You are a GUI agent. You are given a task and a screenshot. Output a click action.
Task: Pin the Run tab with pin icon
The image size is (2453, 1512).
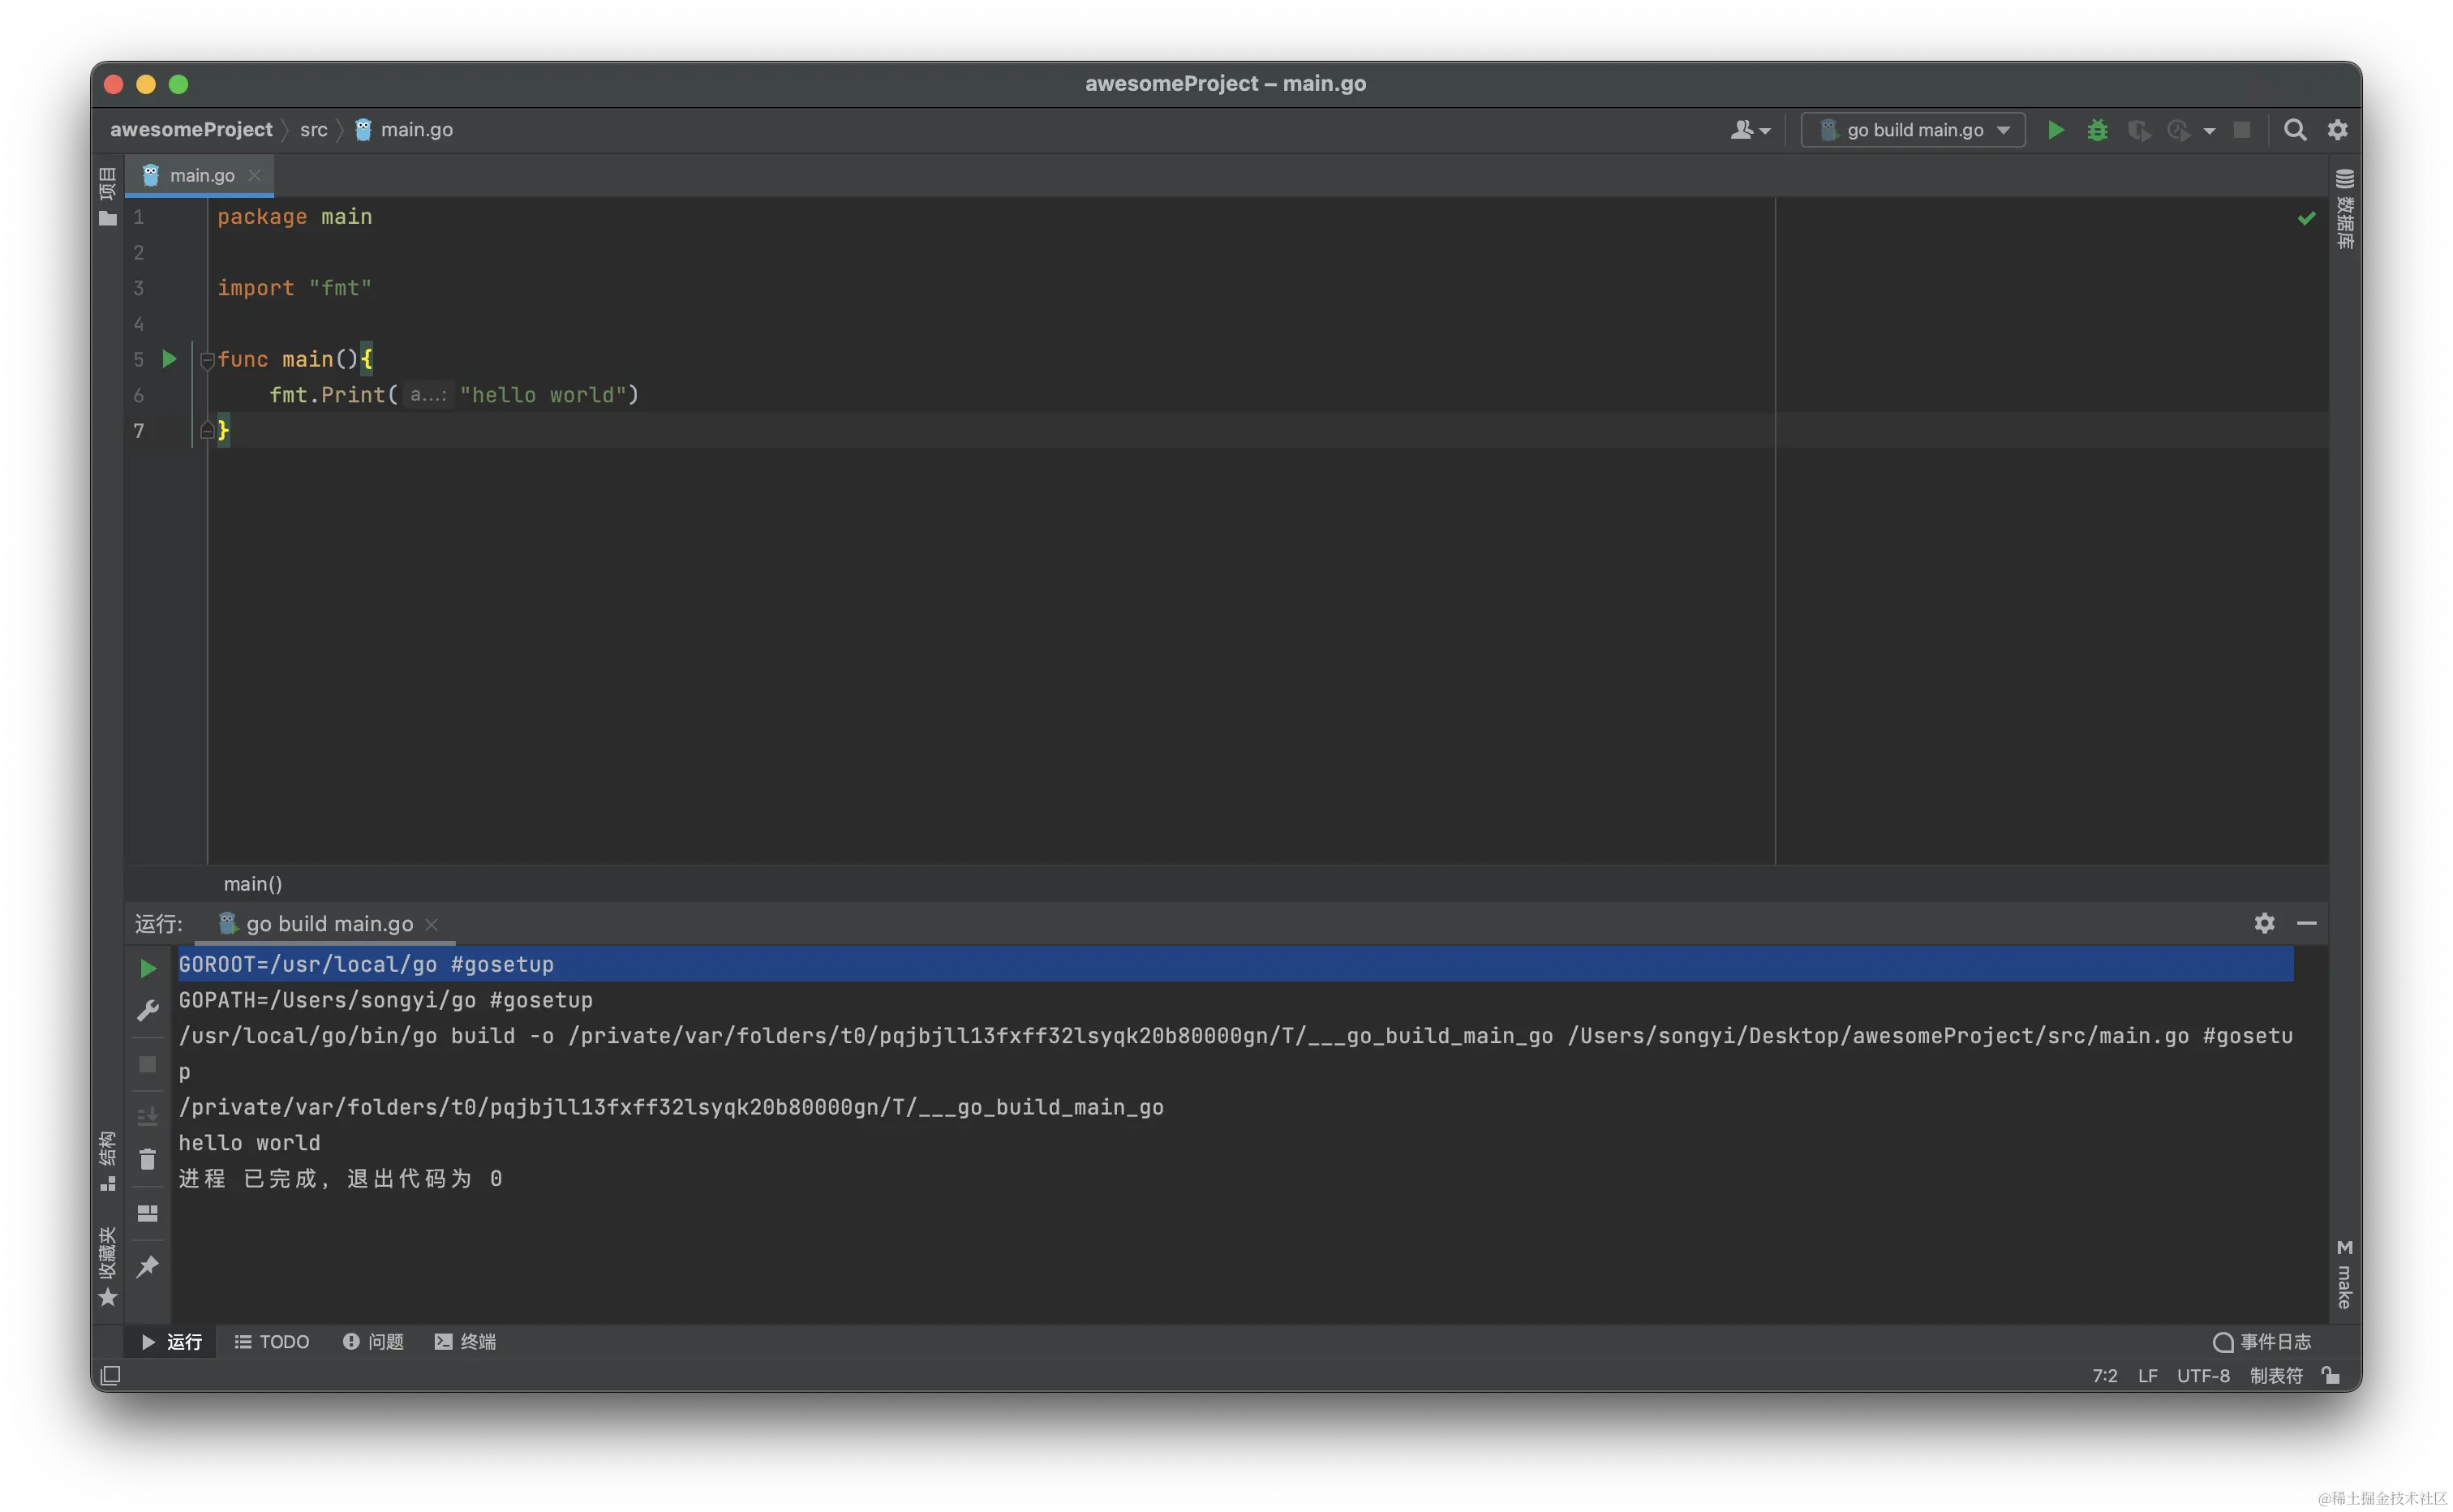(x=148, y=1267)
